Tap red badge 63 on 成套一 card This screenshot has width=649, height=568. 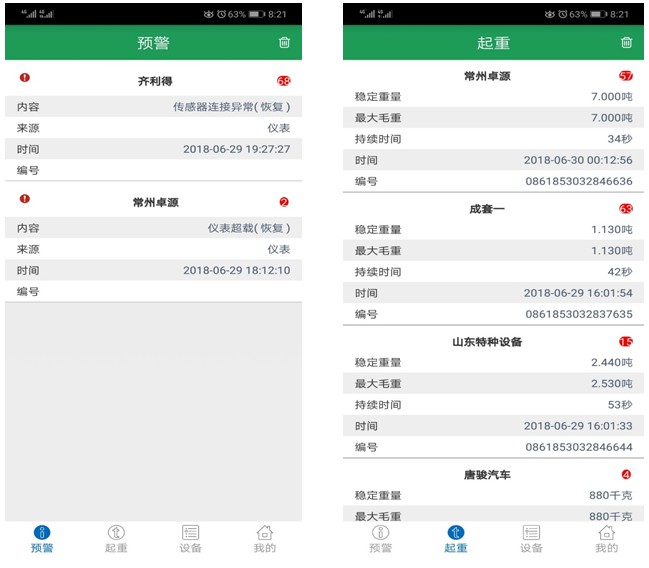point(626,209)
